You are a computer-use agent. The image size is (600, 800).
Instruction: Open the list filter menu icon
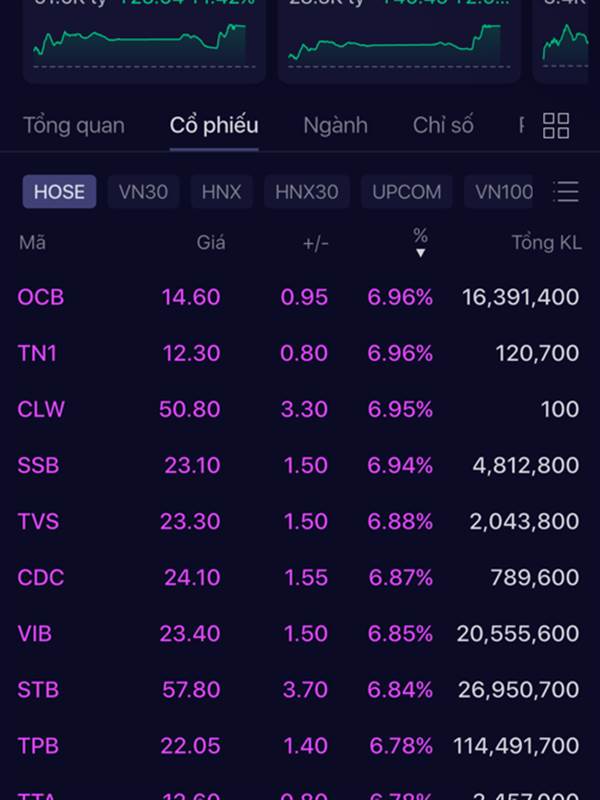[x=566, y=192]
